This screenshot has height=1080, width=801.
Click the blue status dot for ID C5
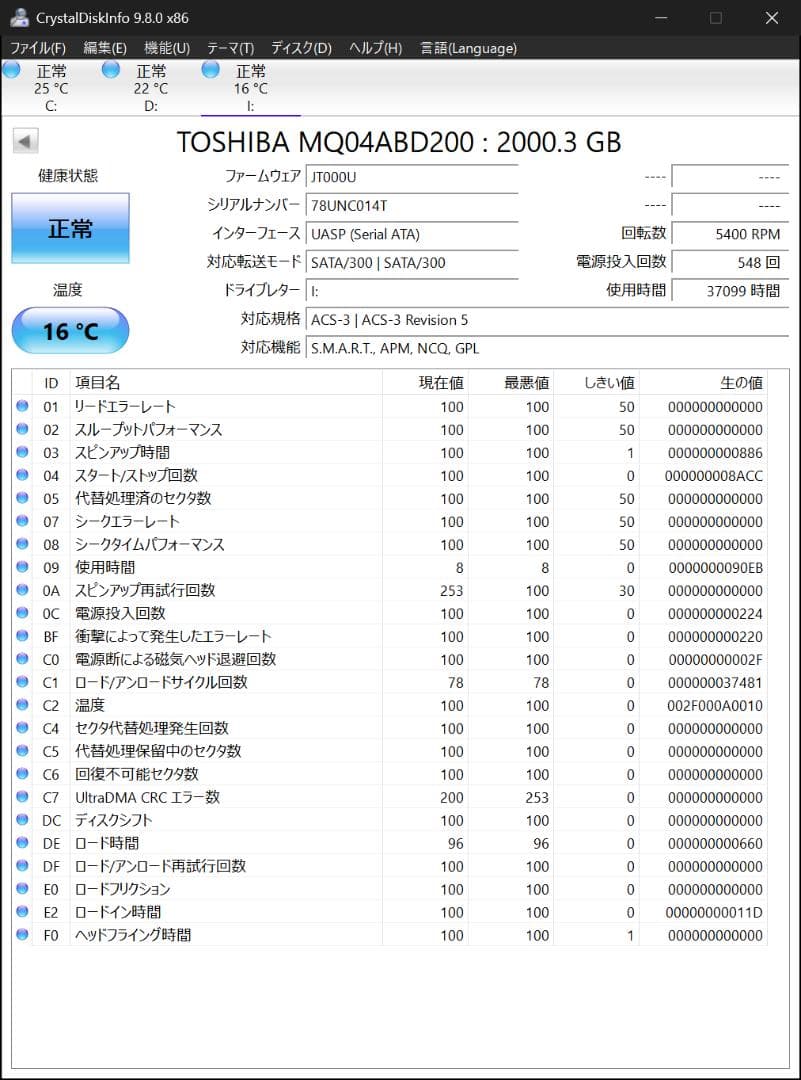coord(22,750)
